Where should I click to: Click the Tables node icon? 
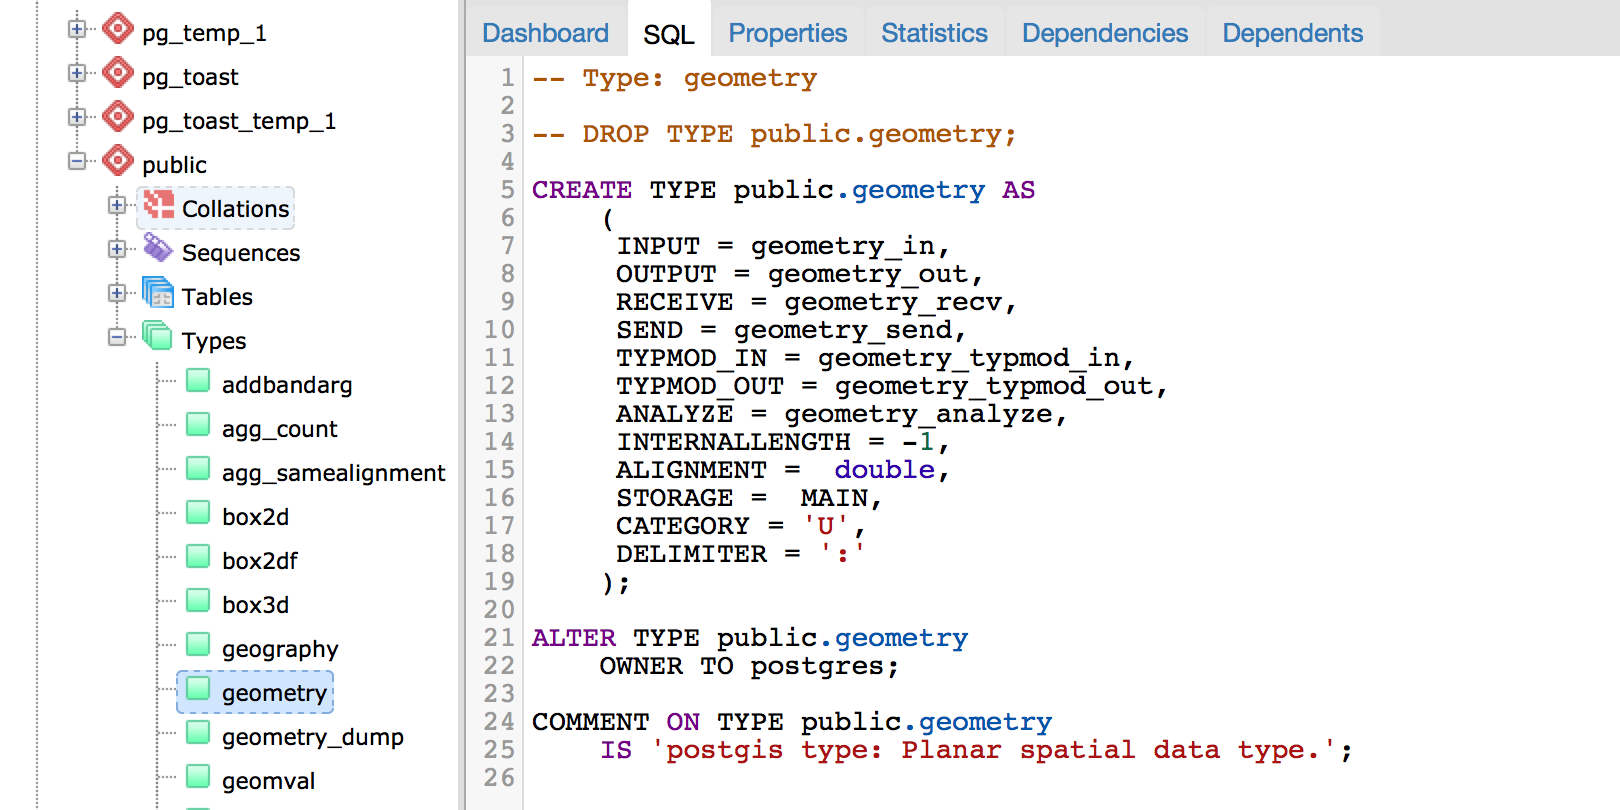pyautogui.click(x=158, y=293)
